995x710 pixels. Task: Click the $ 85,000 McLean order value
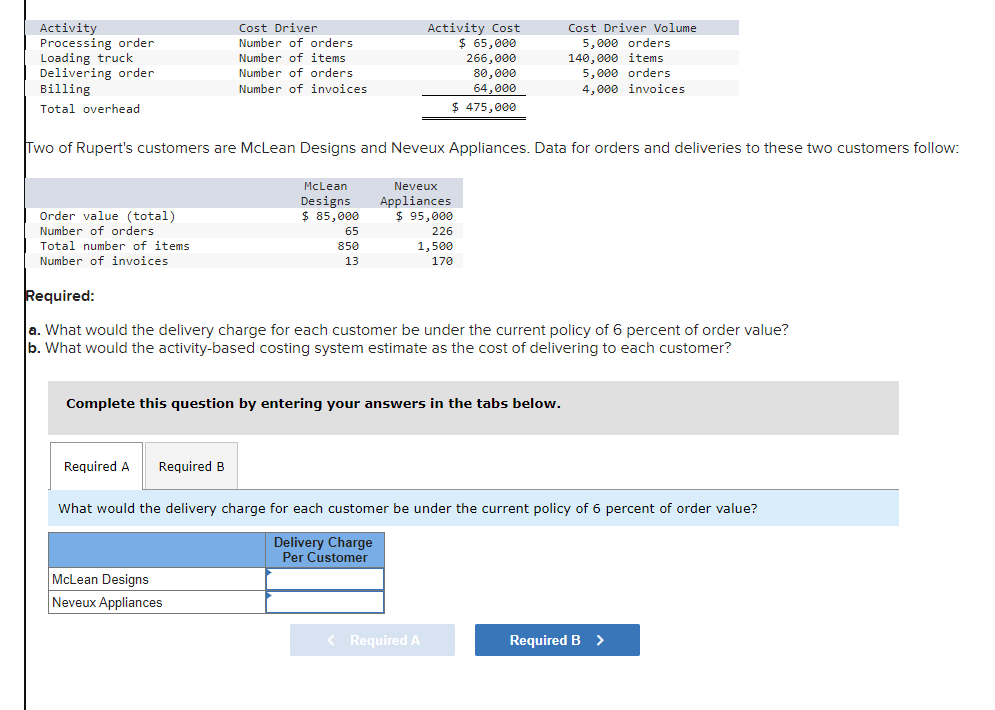(330, 216)
